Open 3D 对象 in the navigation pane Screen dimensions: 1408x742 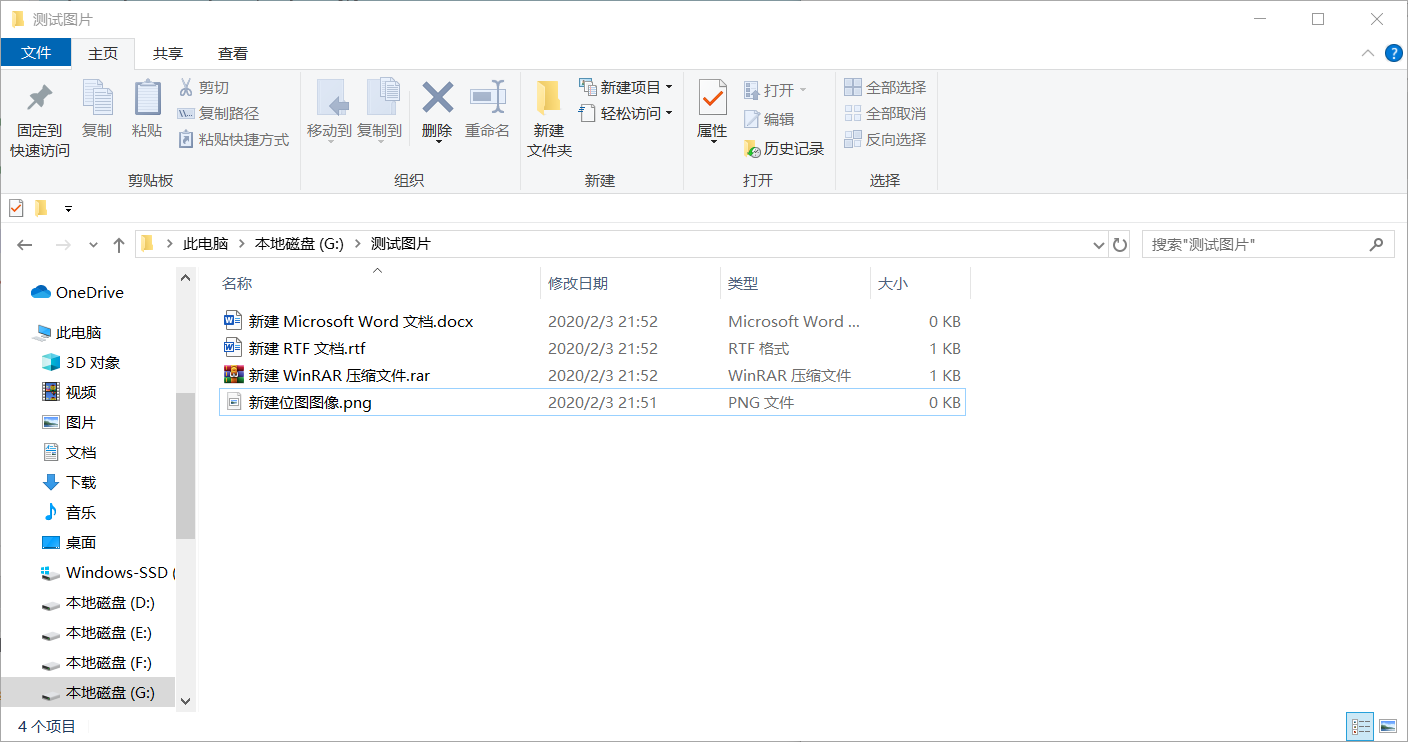tap(81, 363)
